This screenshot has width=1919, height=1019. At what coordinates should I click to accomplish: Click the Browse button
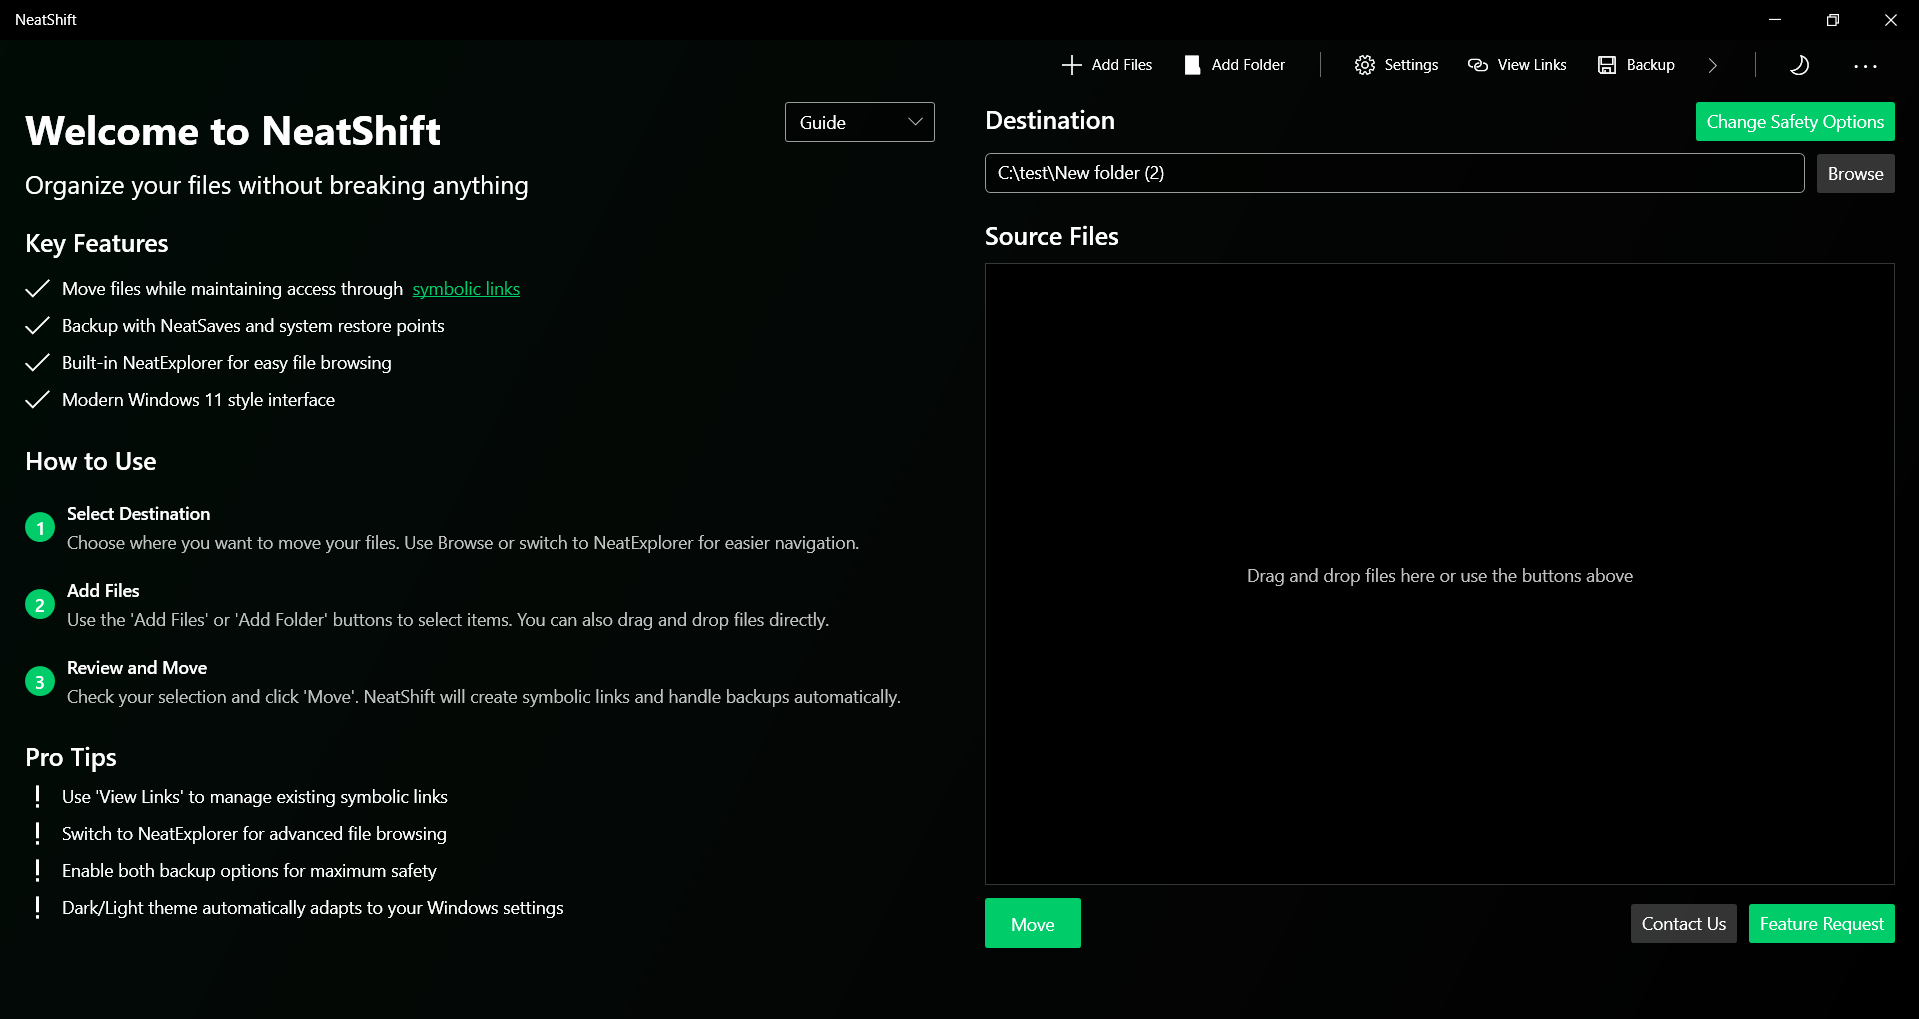pos(1855,174)
